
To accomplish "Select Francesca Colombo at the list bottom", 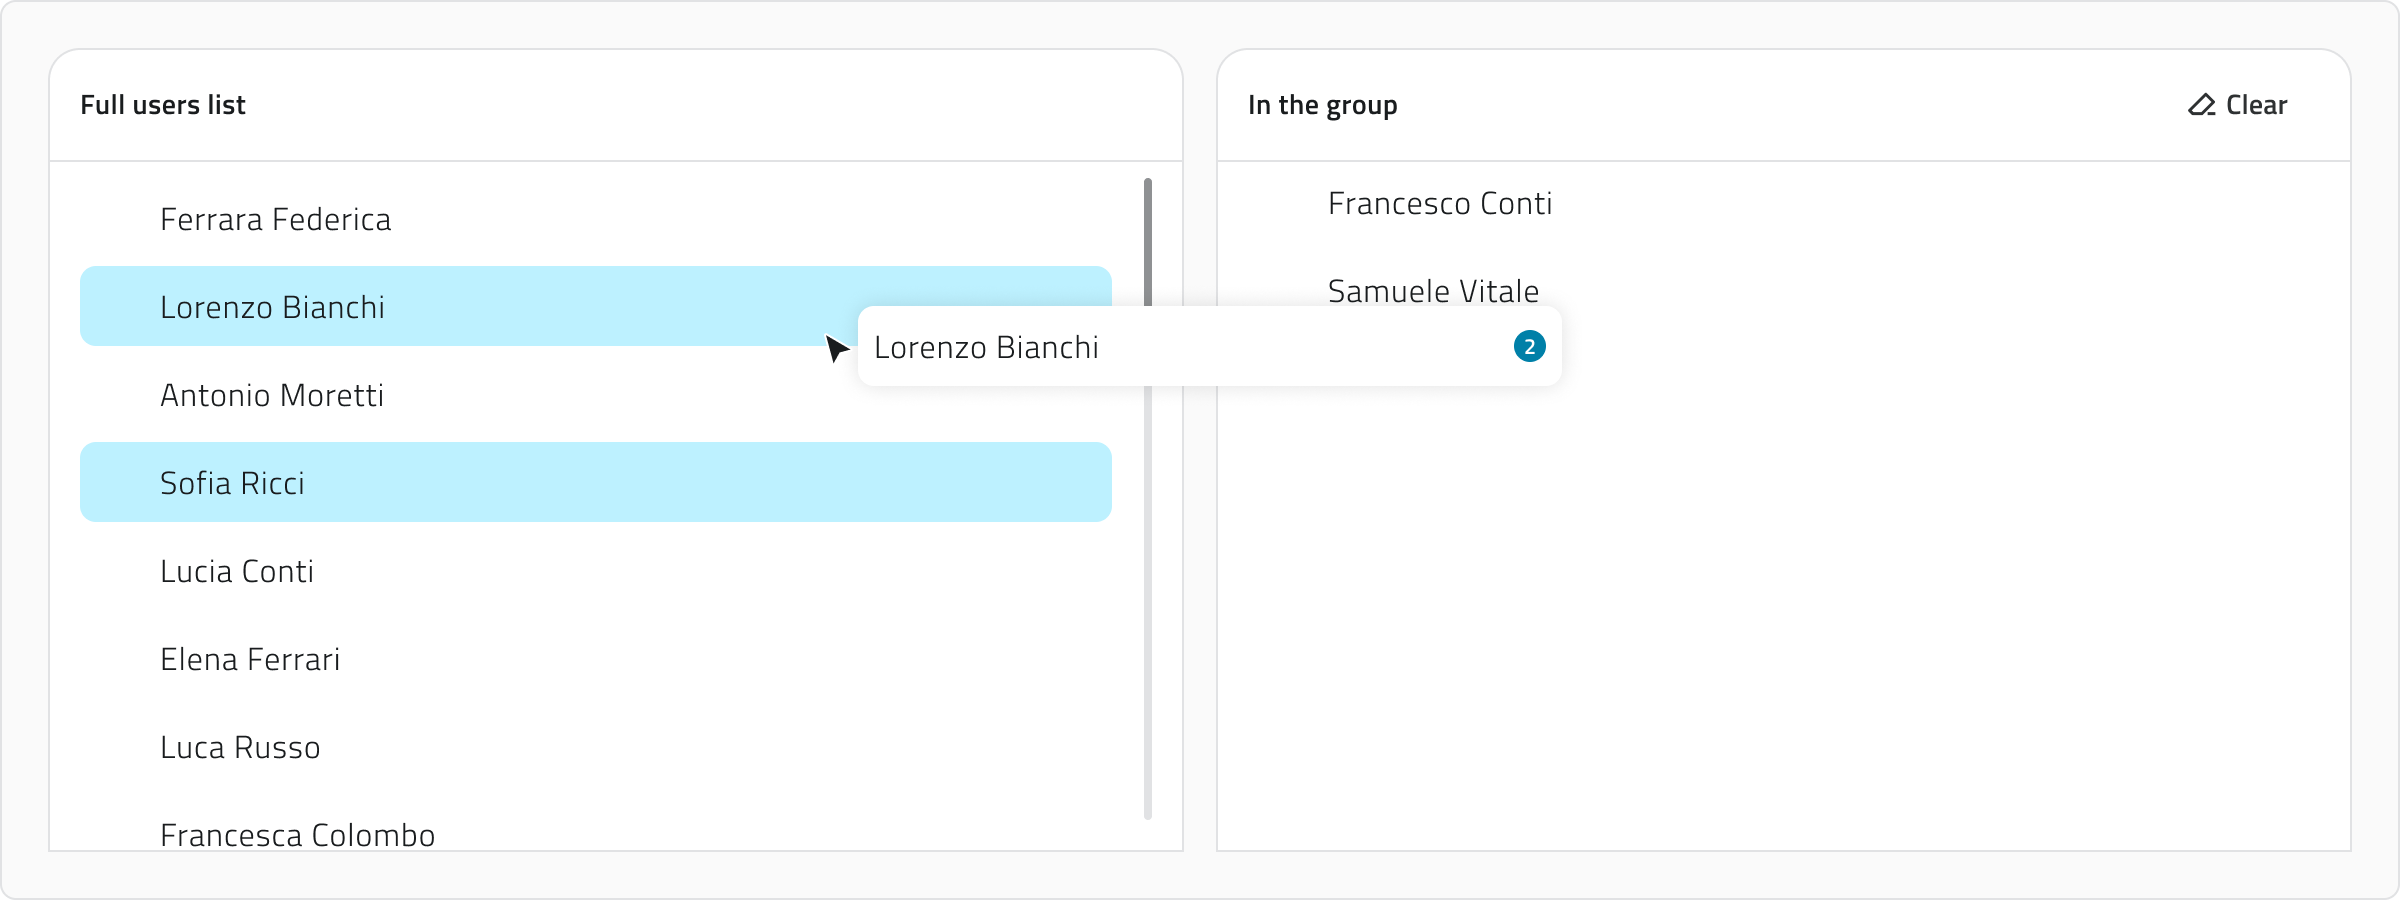I will [x=297, y=834].
